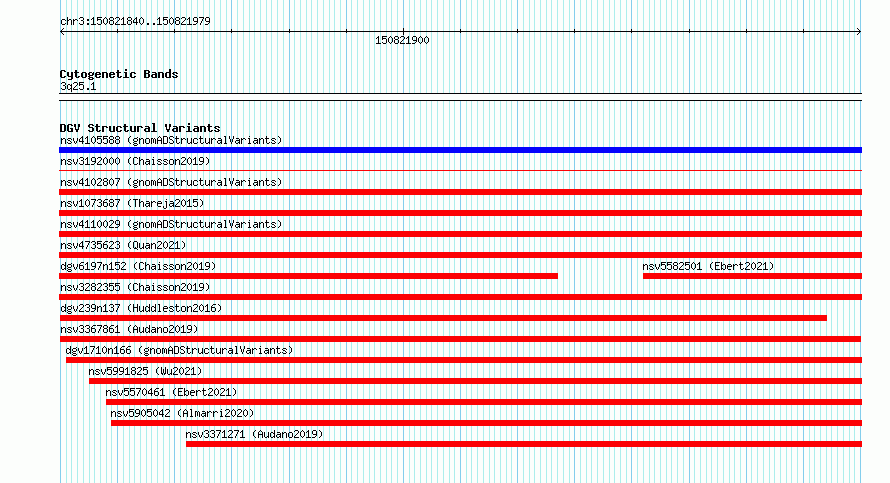Click red bar under nsv3371271
Viewport: 890px width, 483px height.
(x=524, y=444)
